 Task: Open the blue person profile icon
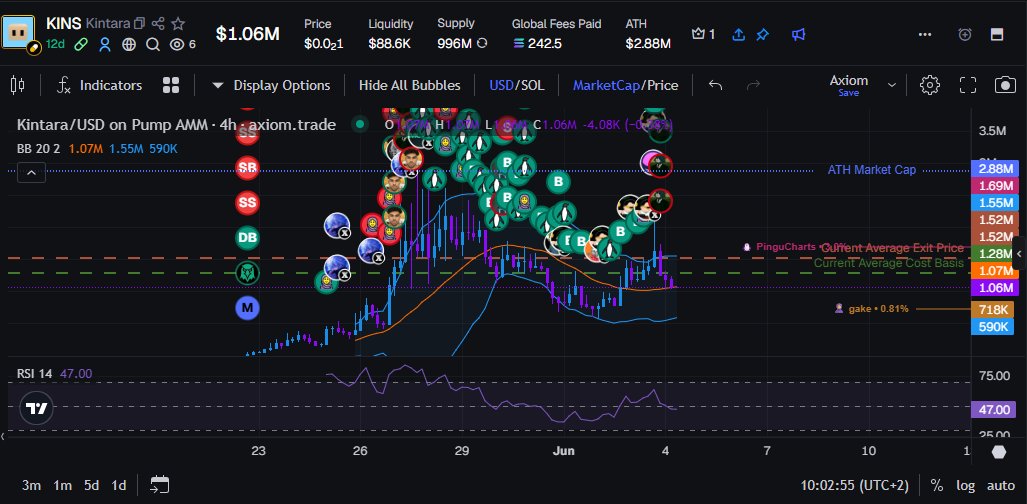(105, 44)
